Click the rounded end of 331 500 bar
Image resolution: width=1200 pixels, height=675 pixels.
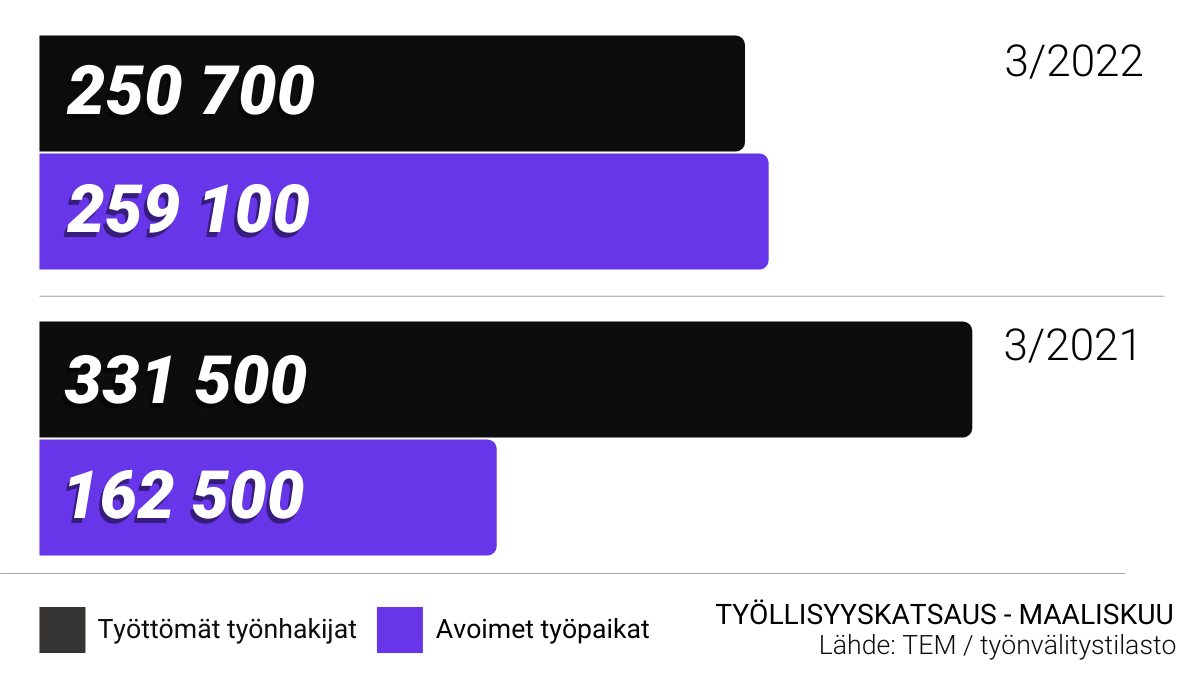pos(966,379)
